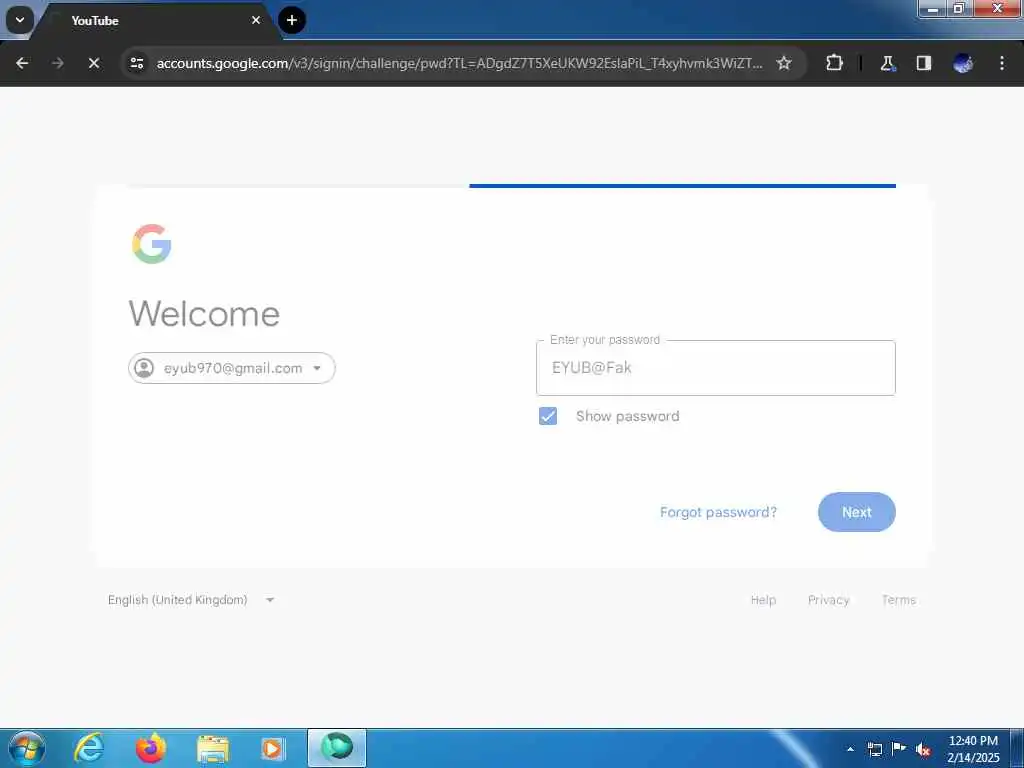Image resolution: width=1024 pixels, height=768 pixels.
Task: Open the Extensions puzzle icon
Action: tap(834, 63)
